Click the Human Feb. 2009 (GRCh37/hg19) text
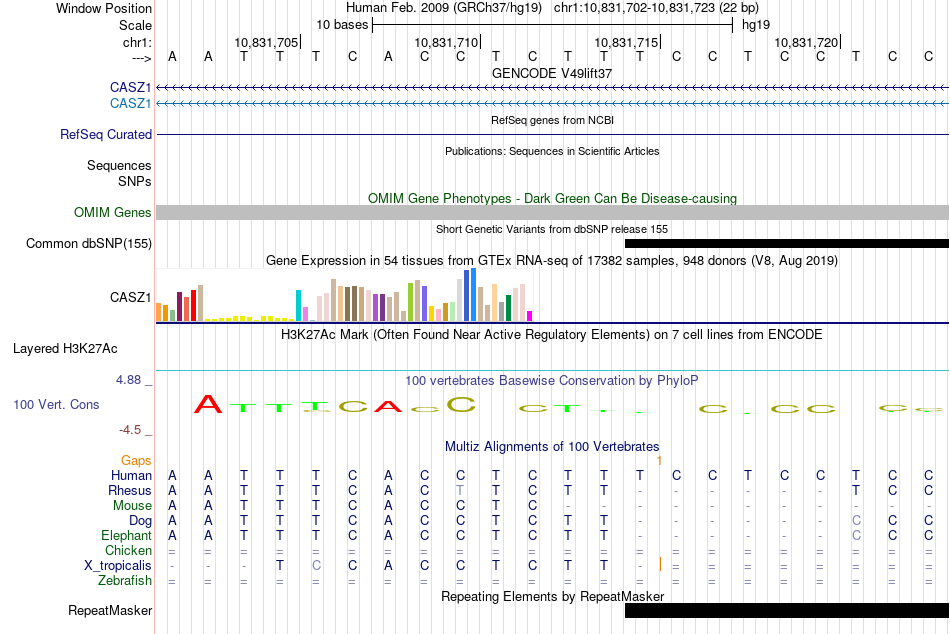 coord(443,8)
